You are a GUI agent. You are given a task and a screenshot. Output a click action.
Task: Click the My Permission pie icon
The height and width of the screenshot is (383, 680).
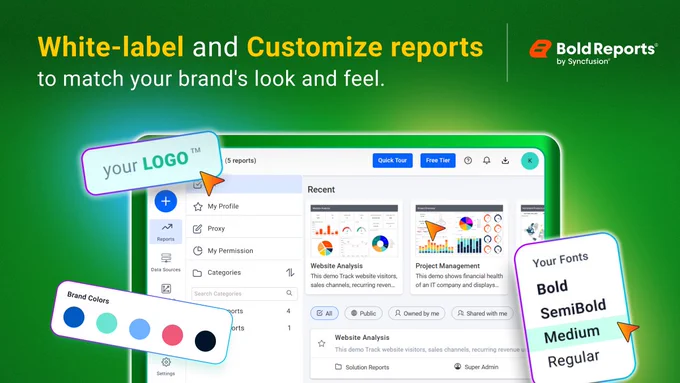pyautogui.click(x=197, y=251)
